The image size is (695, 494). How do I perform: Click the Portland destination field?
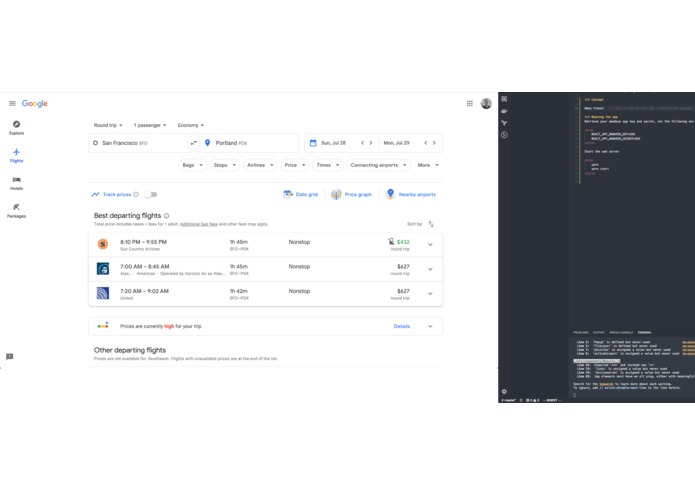tap(248, 143)
